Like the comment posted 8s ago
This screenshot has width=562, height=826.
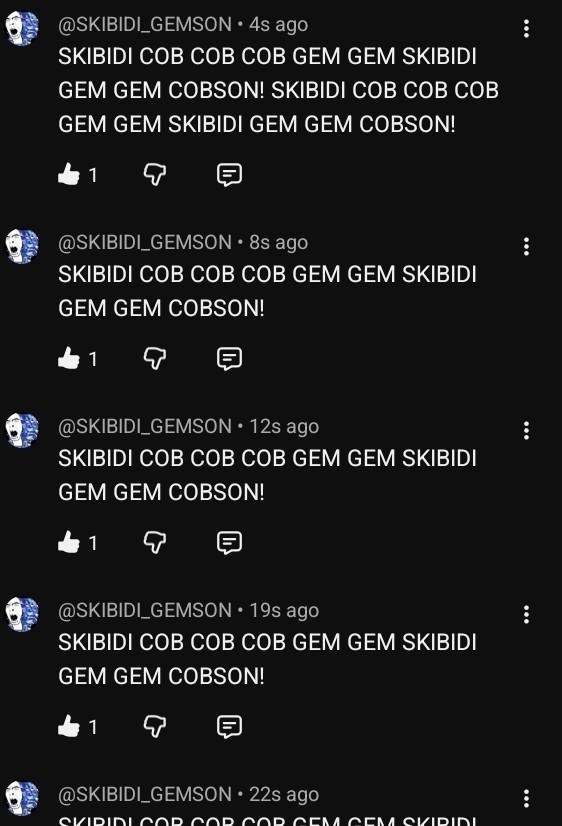pos(68,359)
